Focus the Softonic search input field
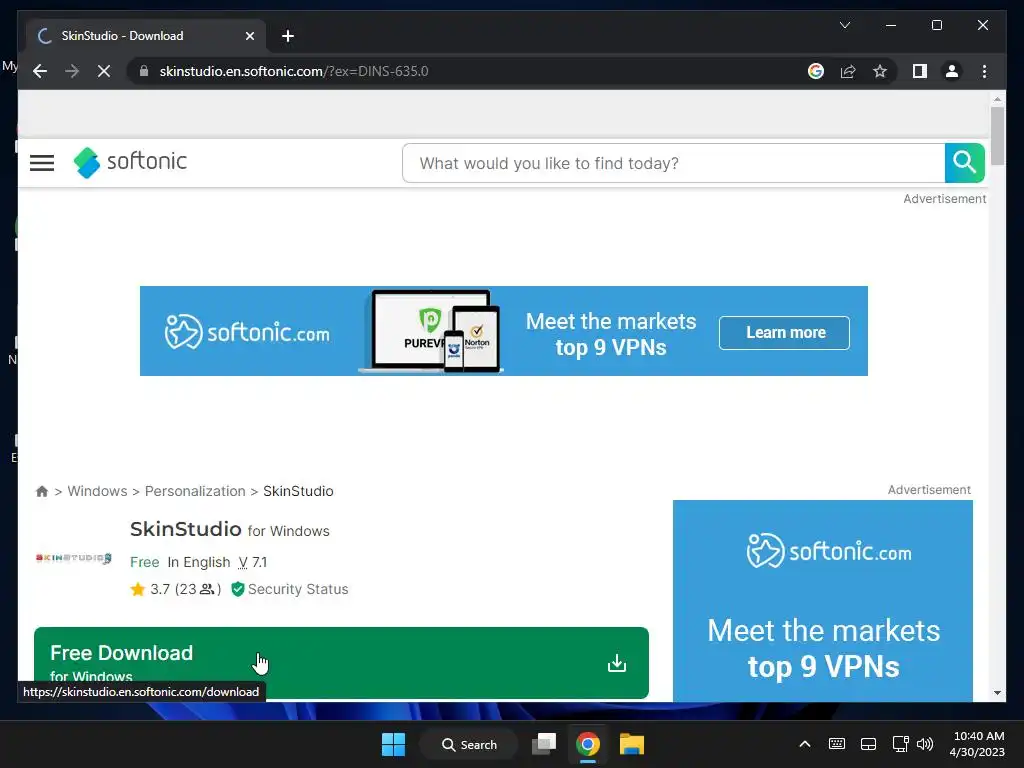 tap(673, 163)
